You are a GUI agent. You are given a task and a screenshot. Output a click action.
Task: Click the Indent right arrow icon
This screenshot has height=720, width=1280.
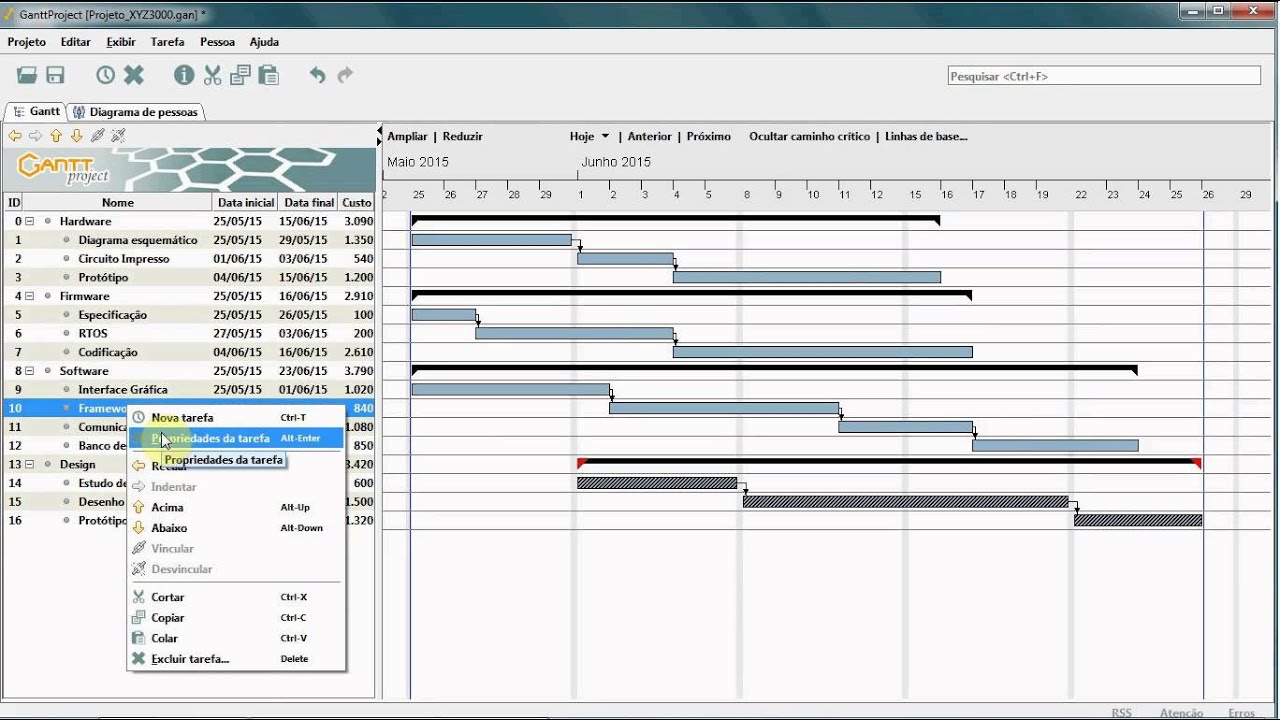point(35,136)
